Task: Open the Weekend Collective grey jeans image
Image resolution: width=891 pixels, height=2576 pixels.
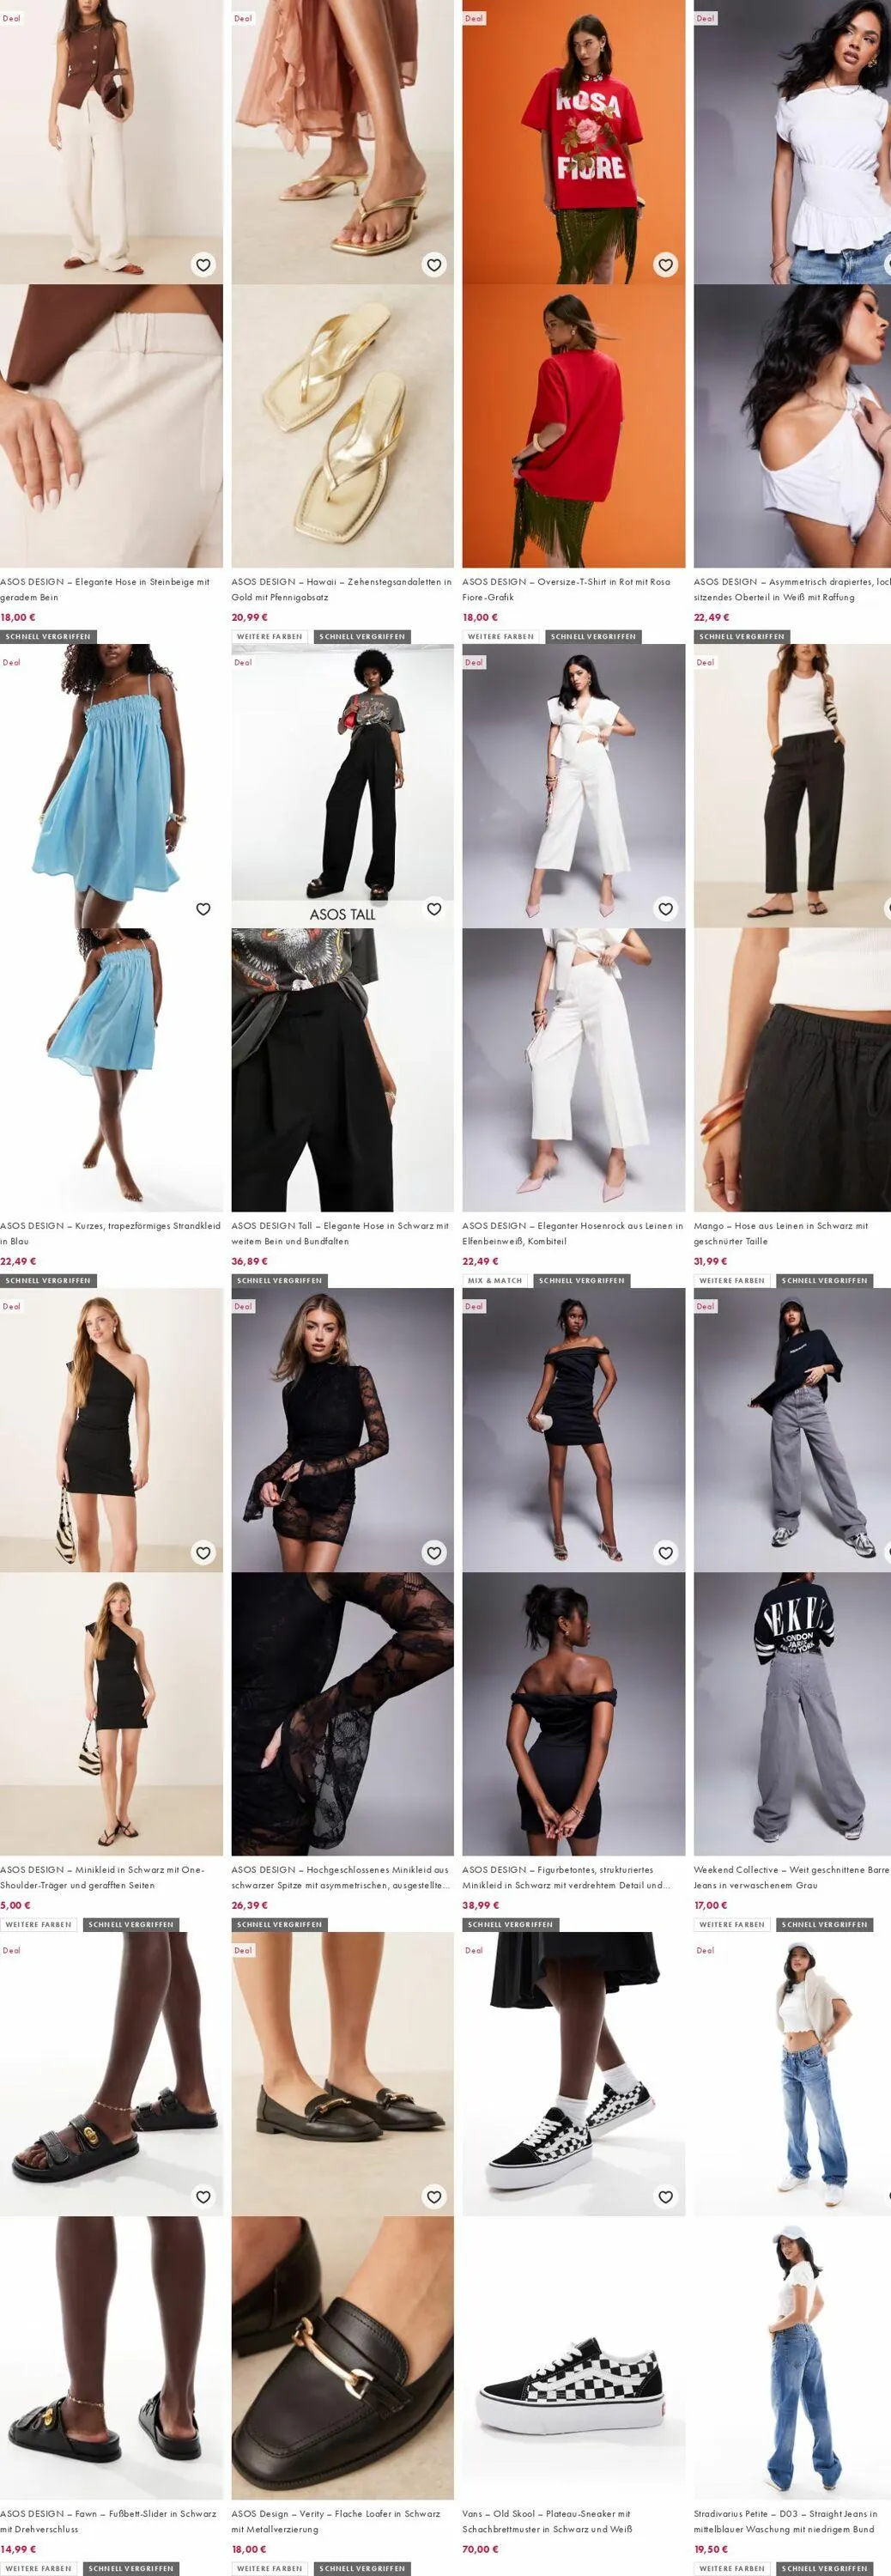Action: [x=792, y=1430]
